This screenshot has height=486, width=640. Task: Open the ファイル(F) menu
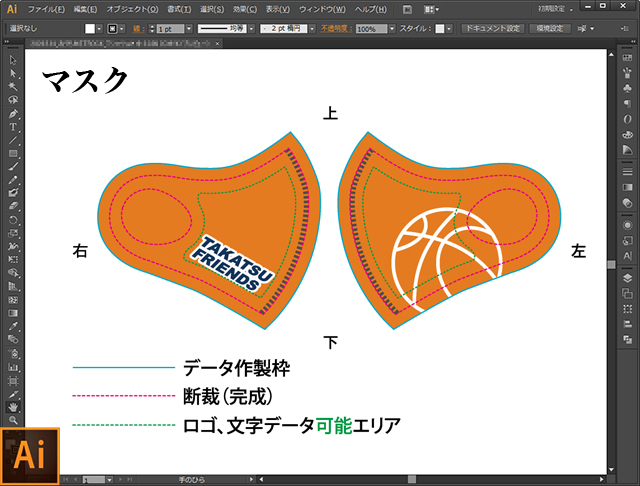point(46,9)
